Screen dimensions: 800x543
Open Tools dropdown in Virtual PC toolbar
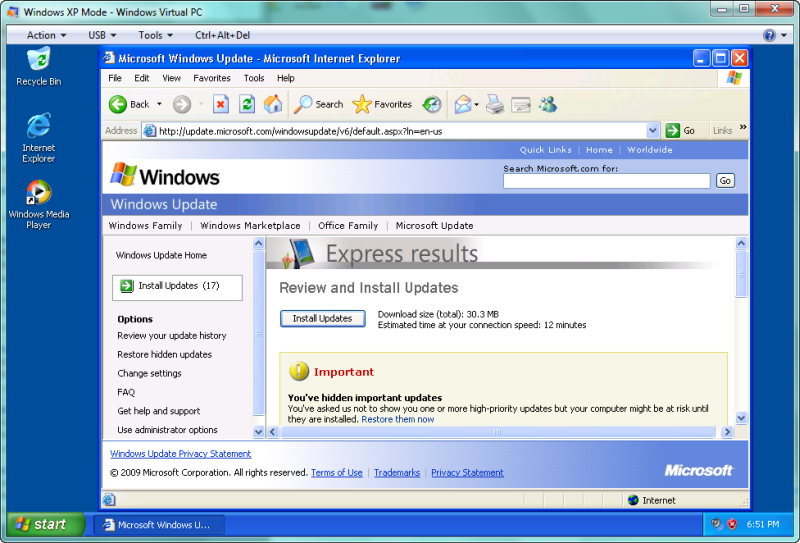click(x=156, y=35)
